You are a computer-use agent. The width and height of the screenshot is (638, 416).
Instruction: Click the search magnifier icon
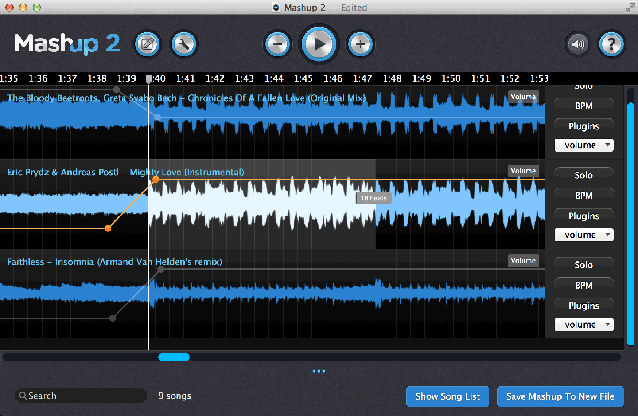[23, 395]
